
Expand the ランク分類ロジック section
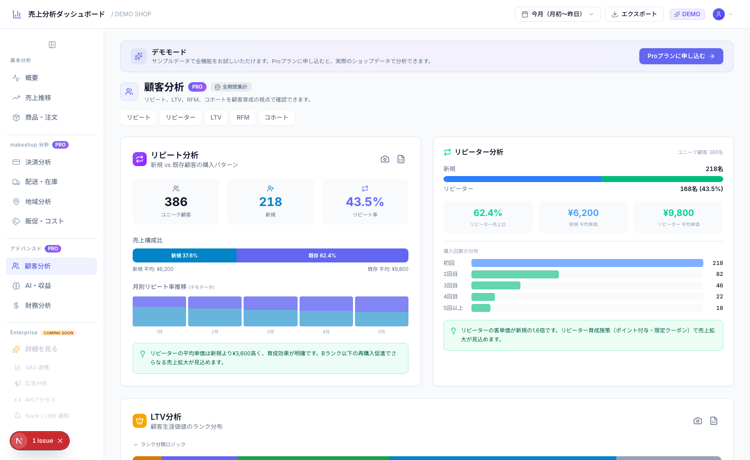(159, 444)
